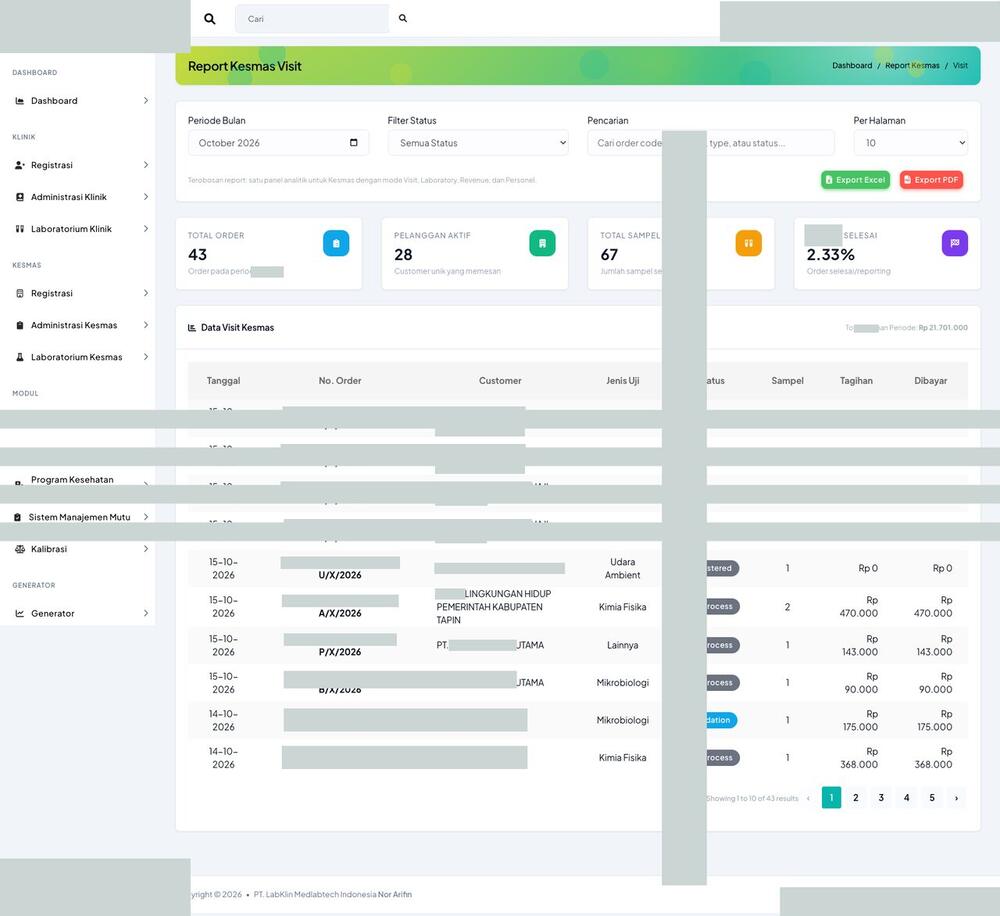1000x916 pixels.
Task: Open Sistem Manajemen Mutu menu
Action: click(81, 517)
